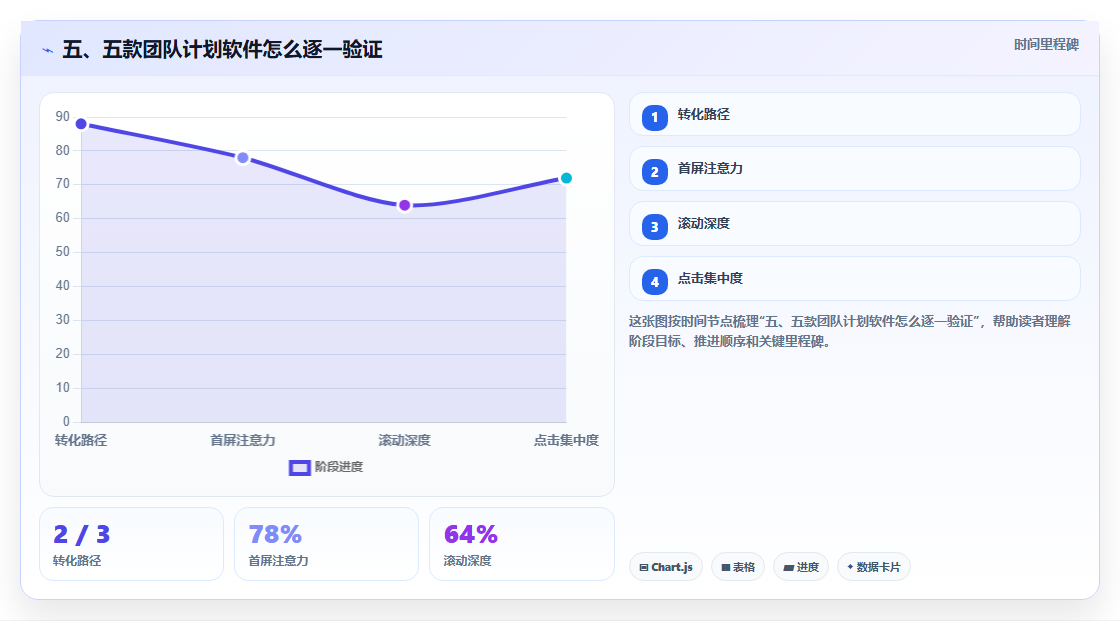Select the Chart.js tag
Screen dimensions: 1120x621
666,567
